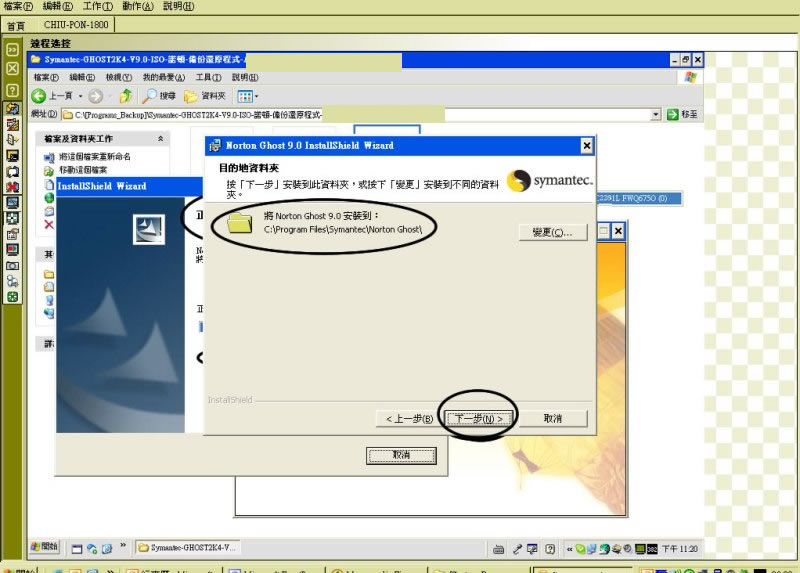Go up one folder level icon
Image resolution: width=800 pixels, height=573 pixels.
[x=126, y=96]
